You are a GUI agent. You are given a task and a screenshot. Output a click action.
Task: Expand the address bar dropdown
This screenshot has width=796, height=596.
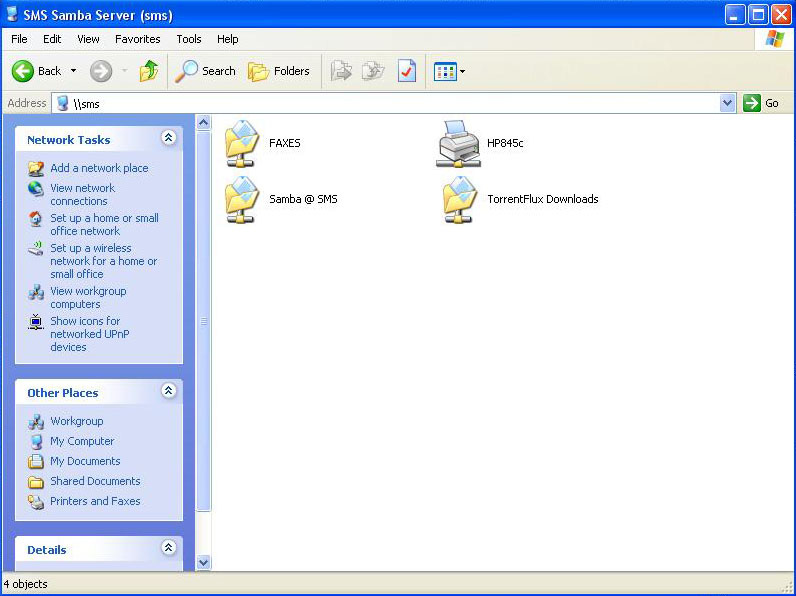coord(727,104)
